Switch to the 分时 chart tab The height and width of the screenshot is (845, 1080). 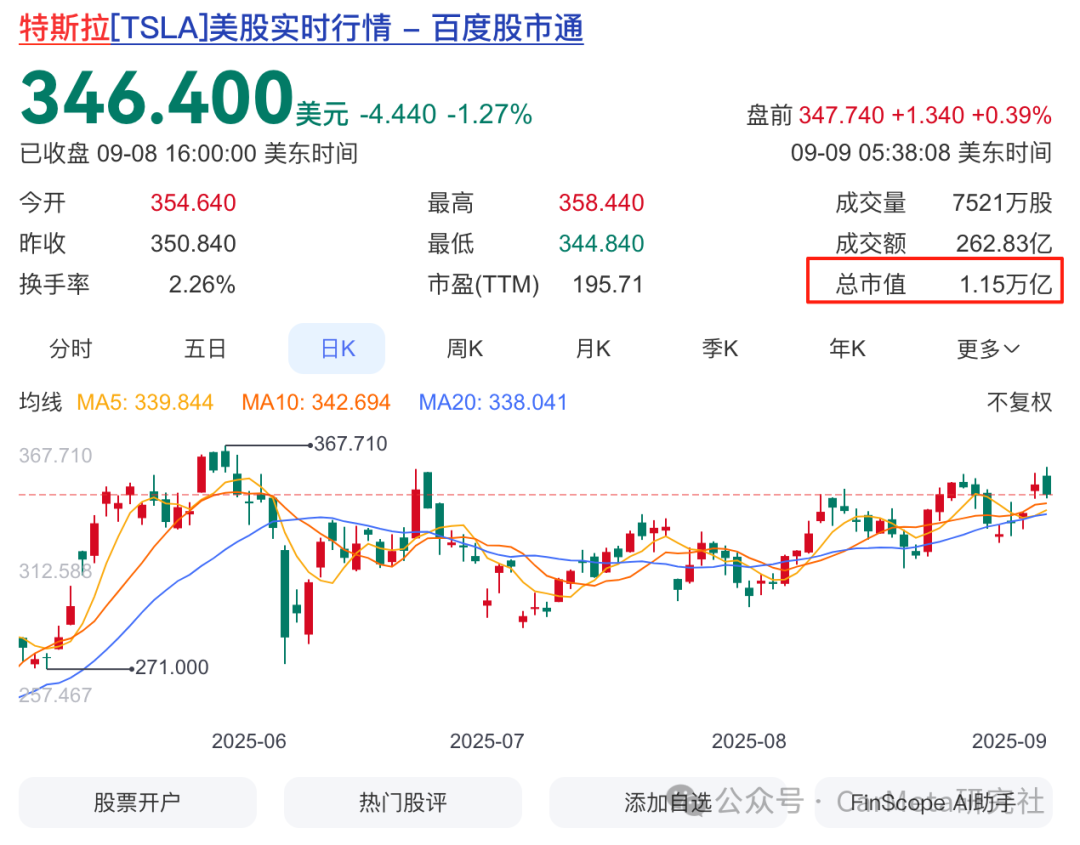pos(70,348)
